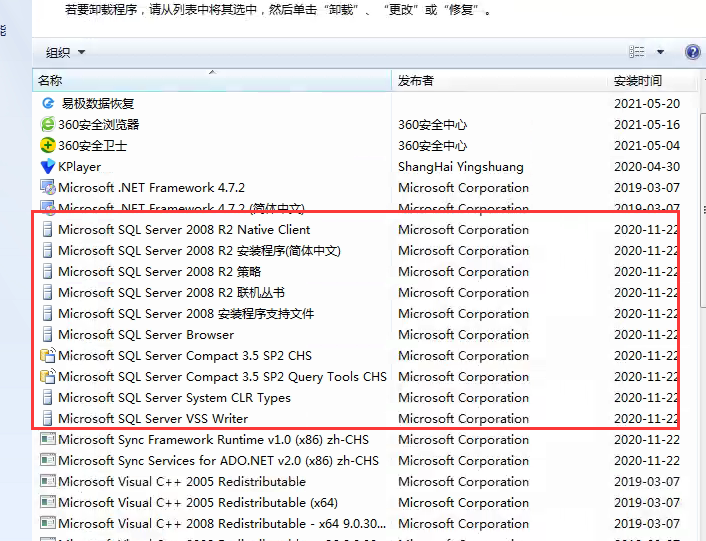This screenshot has height=541, width=706.
Task: Click the vertical scrollbar thumb of the list
Action: click(703, 210)
